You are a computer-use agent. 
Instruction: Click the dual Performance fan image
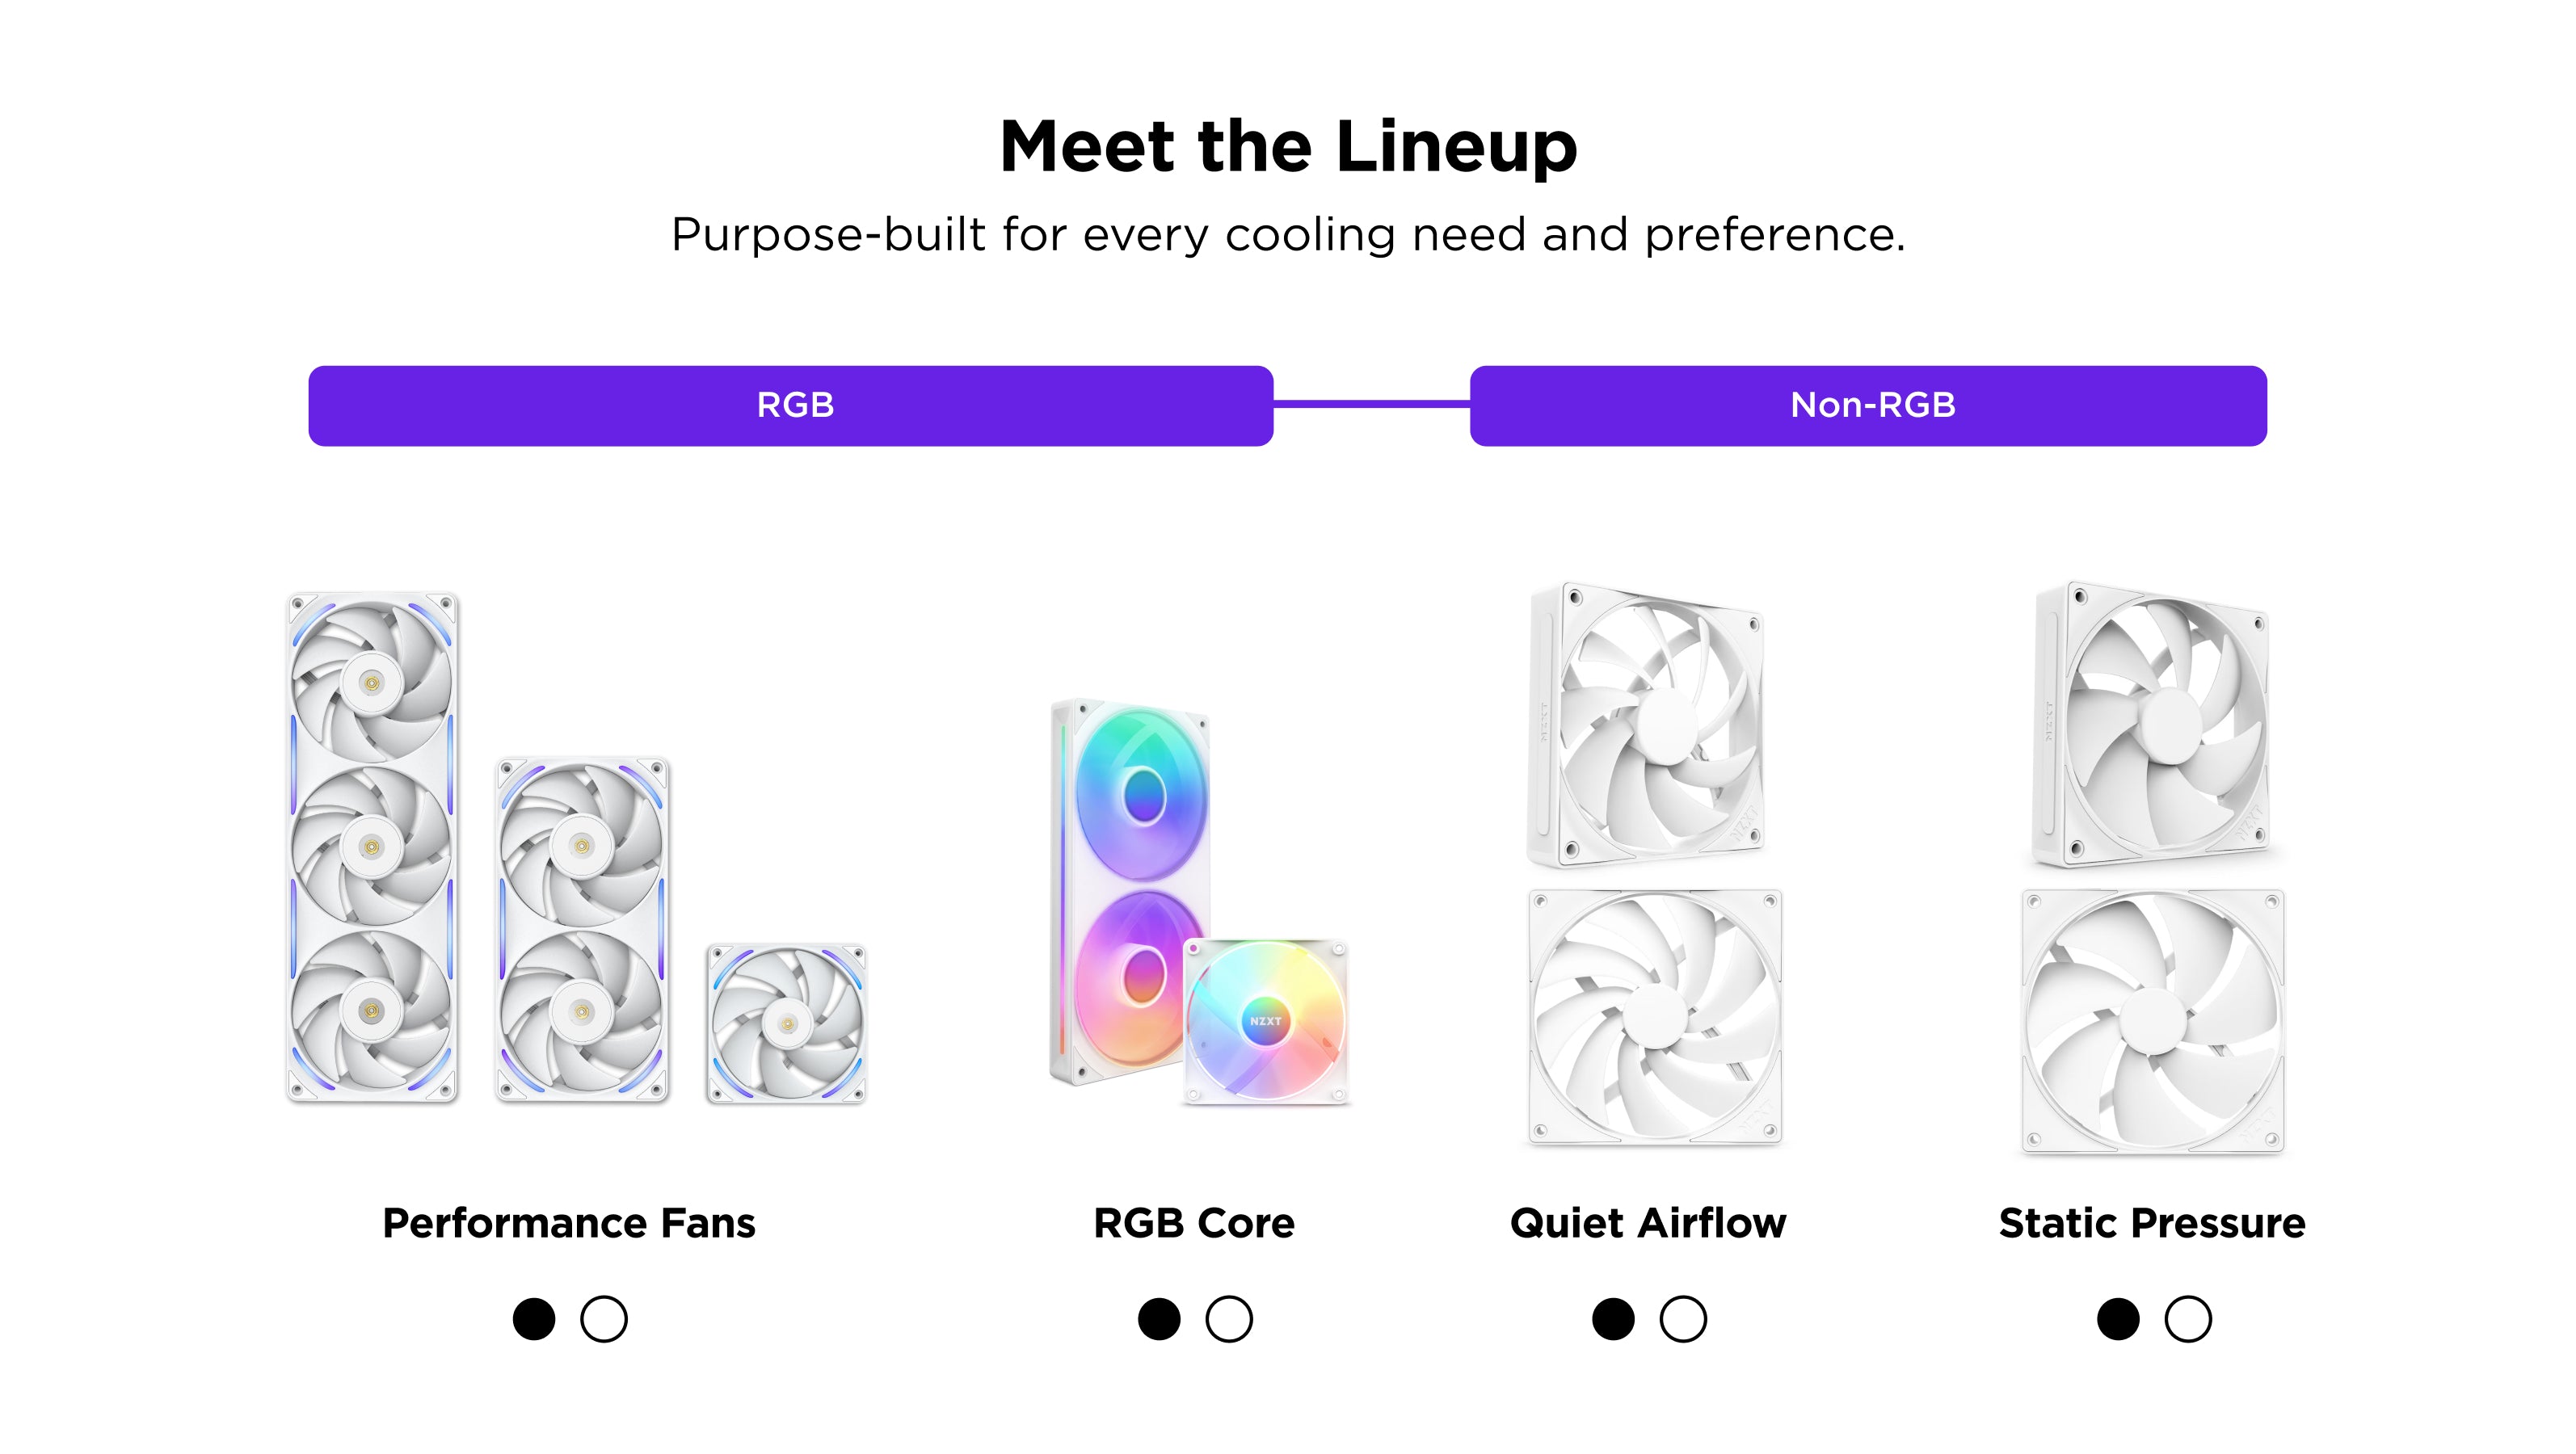tap(582, 929)
